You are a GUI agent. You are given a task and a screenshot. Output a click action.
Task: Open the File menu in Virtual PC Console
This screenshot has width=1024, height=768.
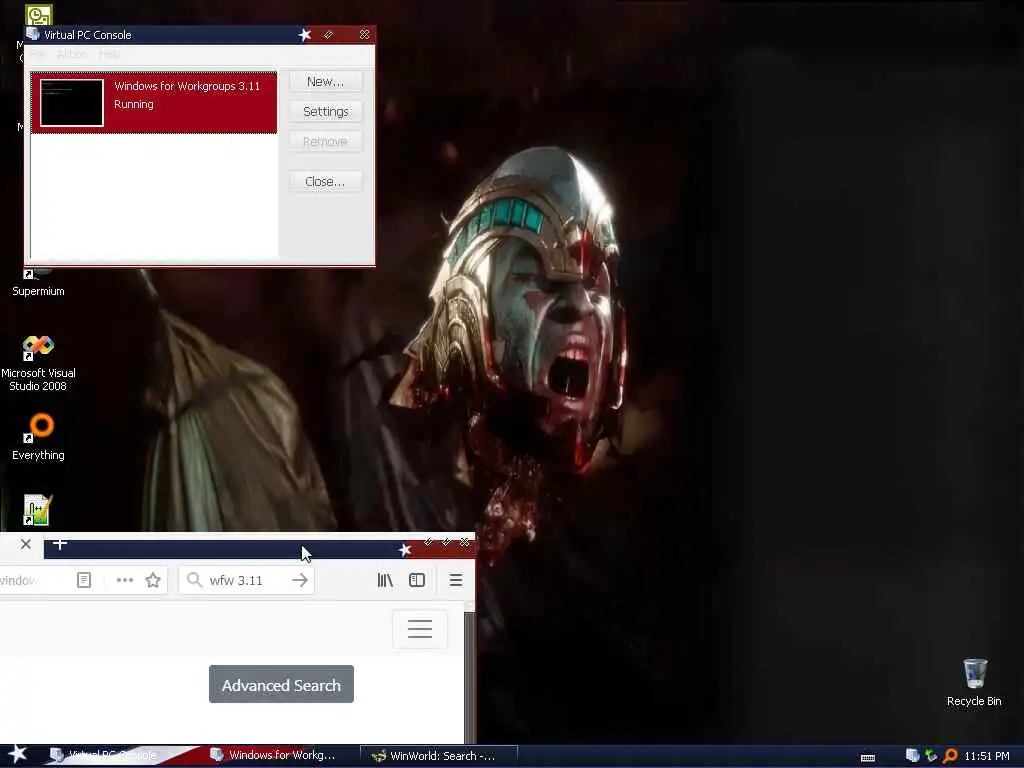pyautogui.click(x=38, y=54)
